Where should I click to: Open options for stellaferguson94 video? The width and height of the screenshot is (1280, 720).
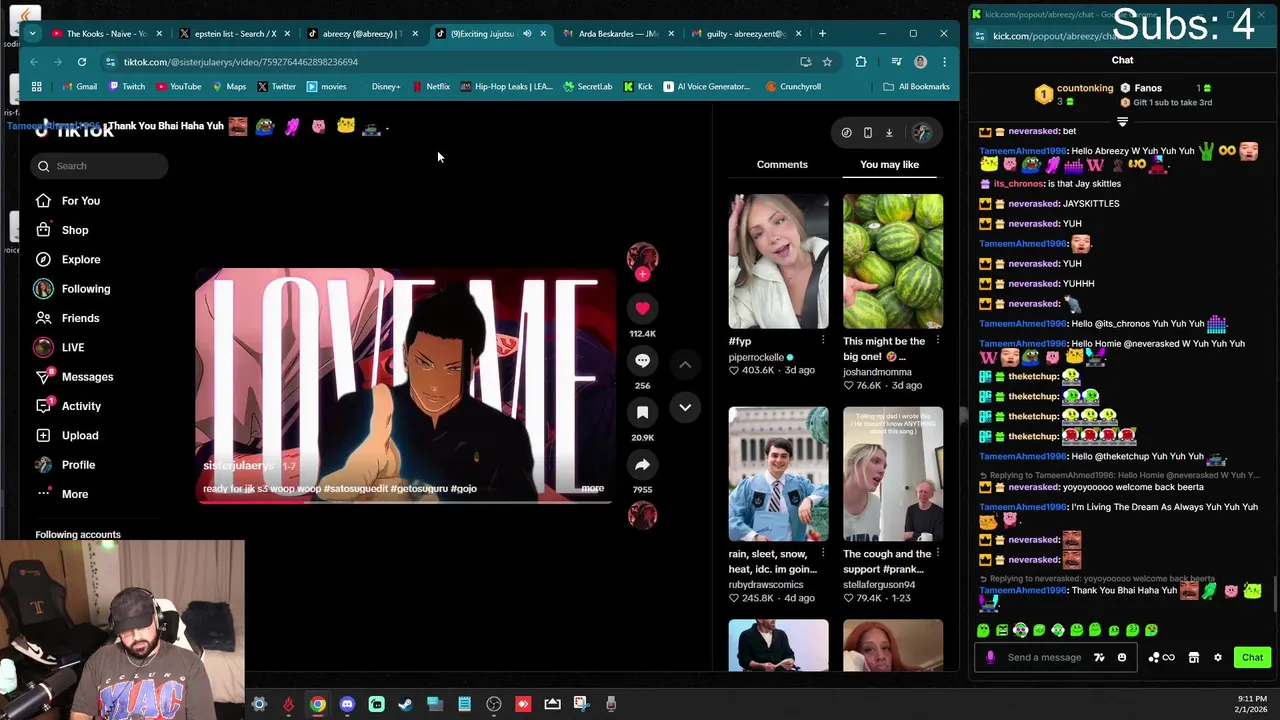point(937,553)
